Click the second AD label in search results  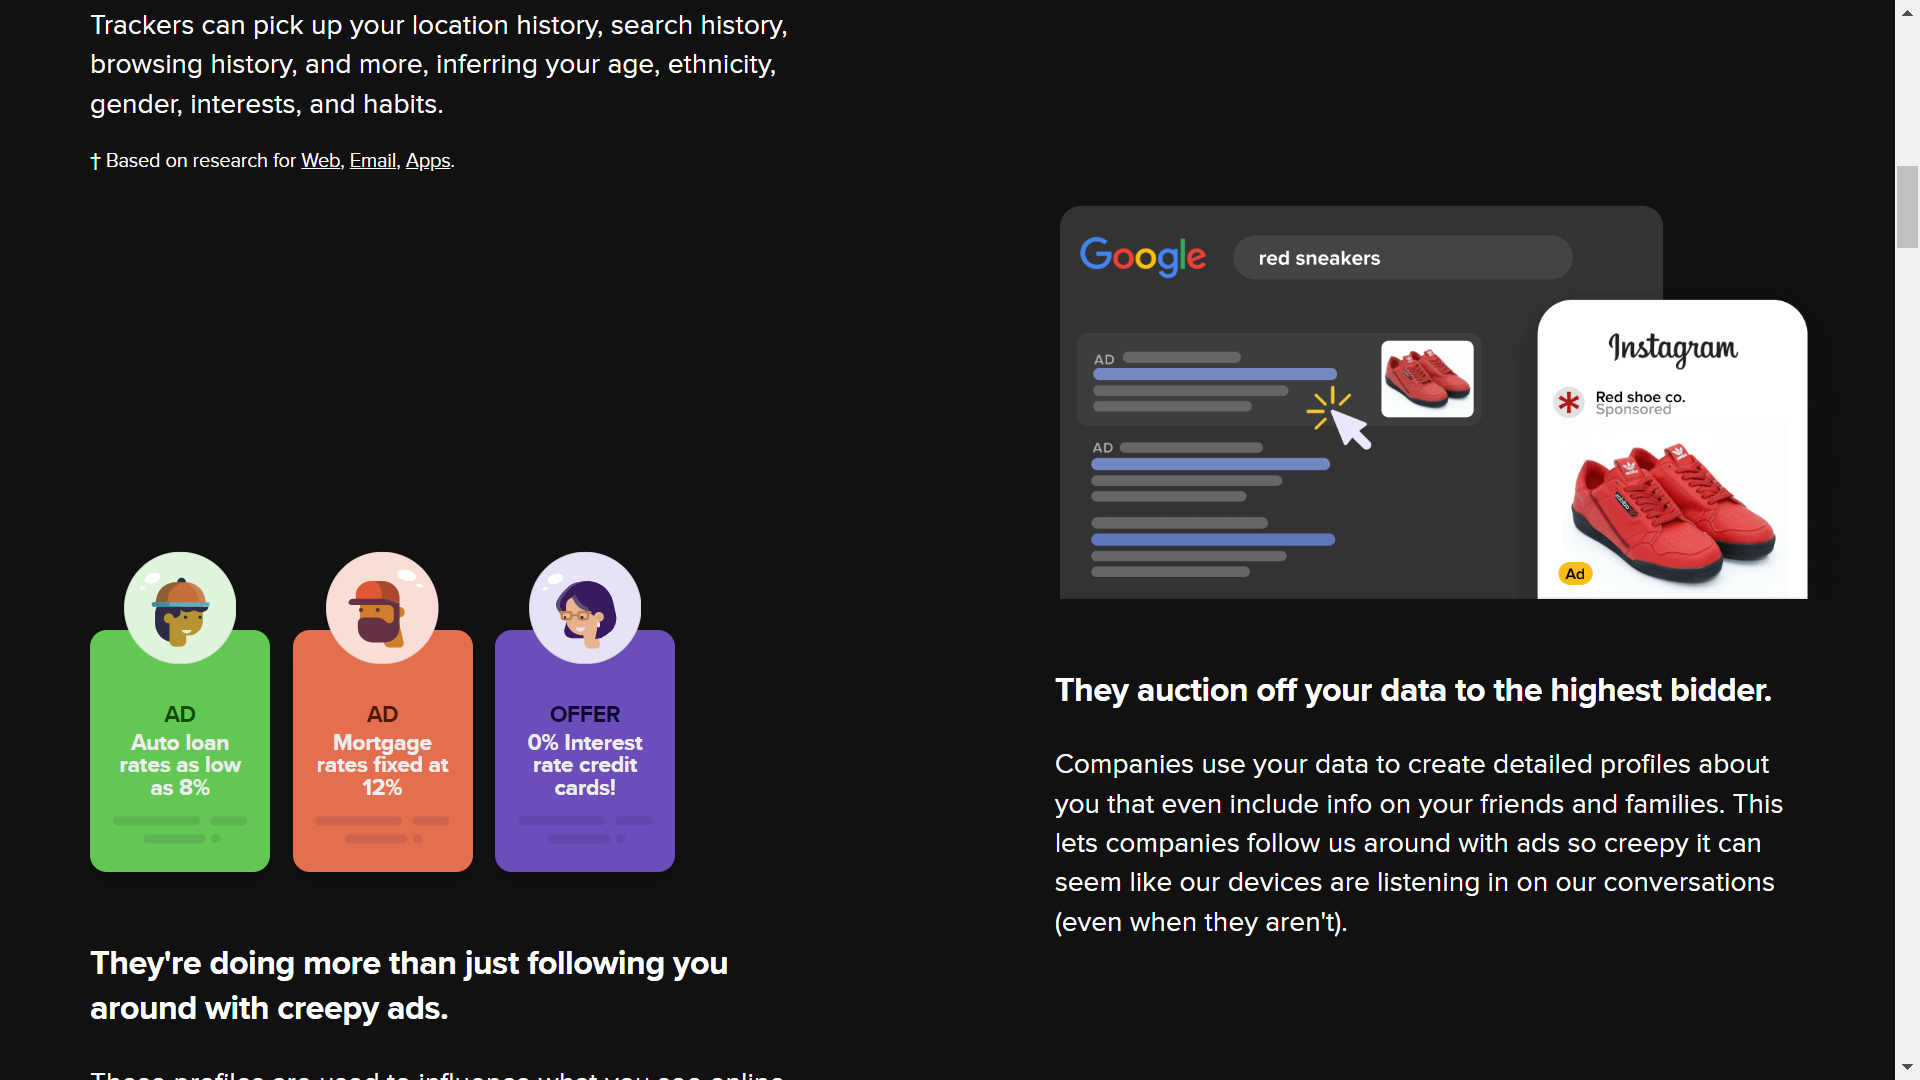(x=1103, y=448)
